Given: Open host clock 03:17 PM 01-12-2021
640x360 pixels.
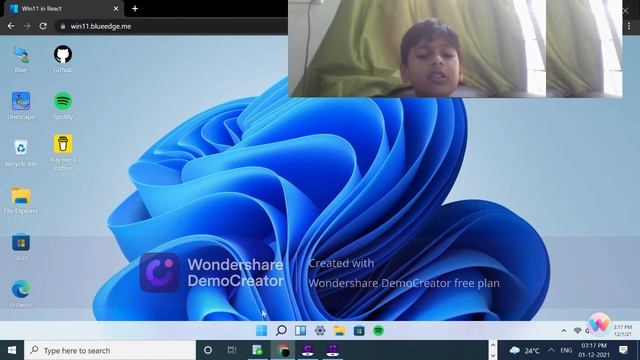Looking at the screenshot, I should 594,350.
